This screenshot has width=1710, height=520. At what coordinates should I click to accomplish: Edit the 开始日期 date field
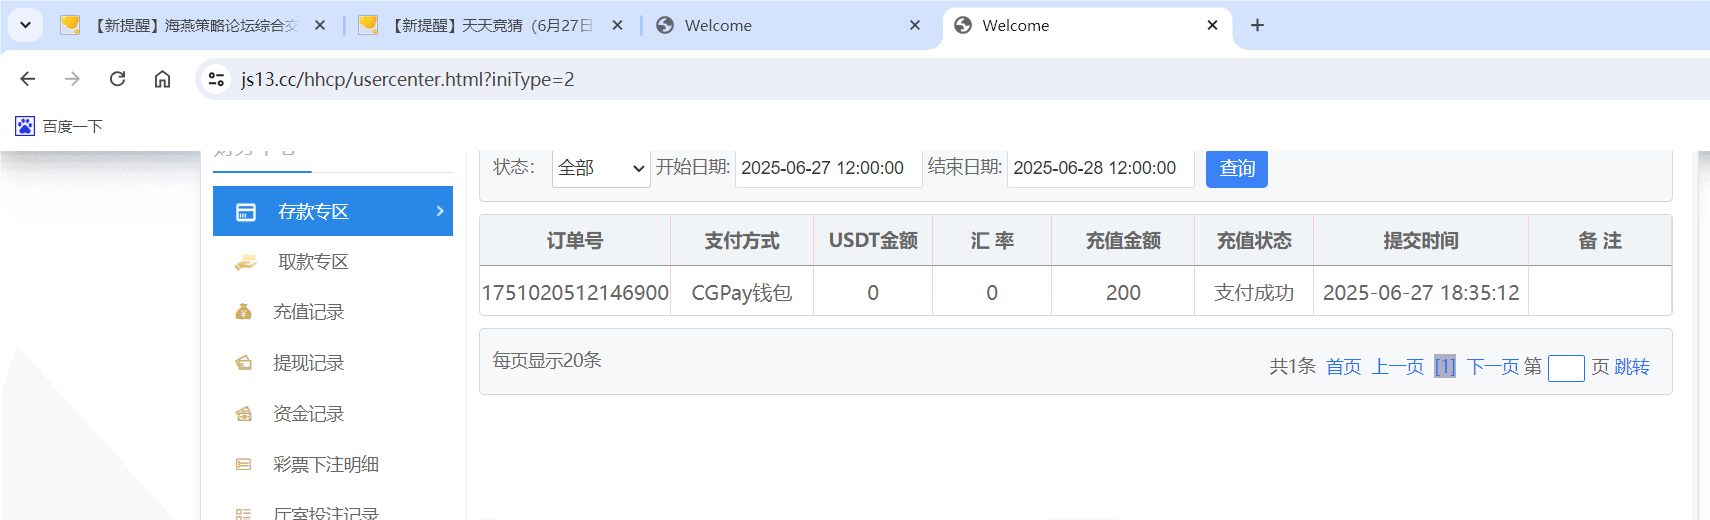pyautogui.click(x=828, y=168)
